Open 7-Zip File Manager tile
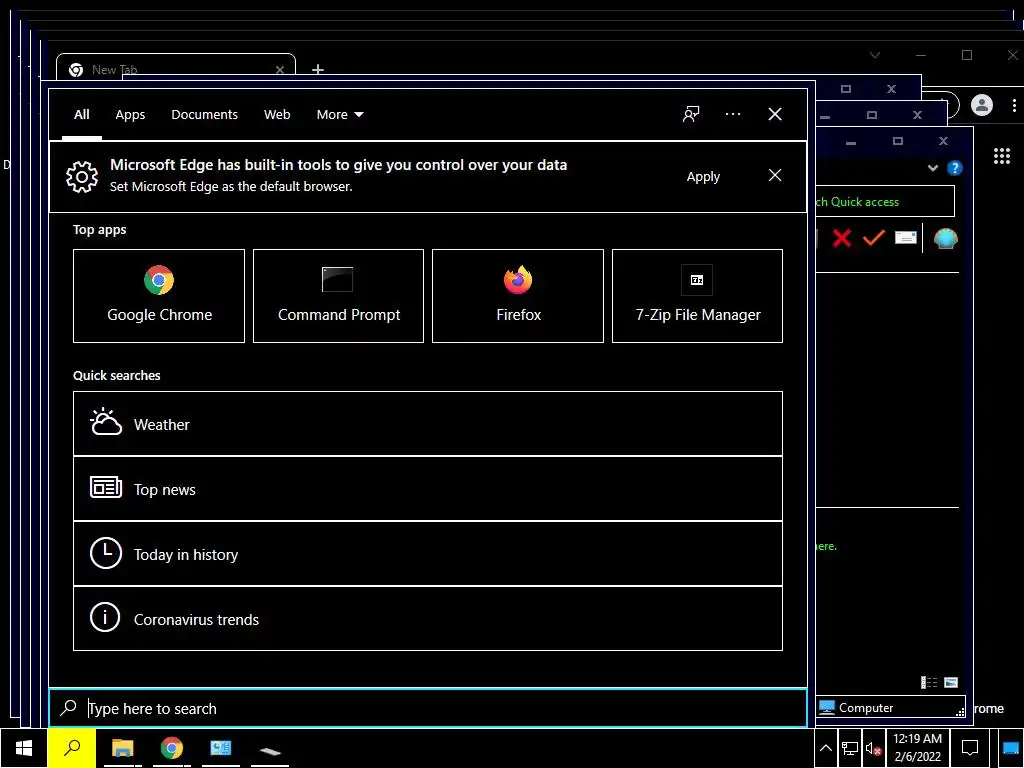This screenshot has width=1024, height=768. coord(697,296)
